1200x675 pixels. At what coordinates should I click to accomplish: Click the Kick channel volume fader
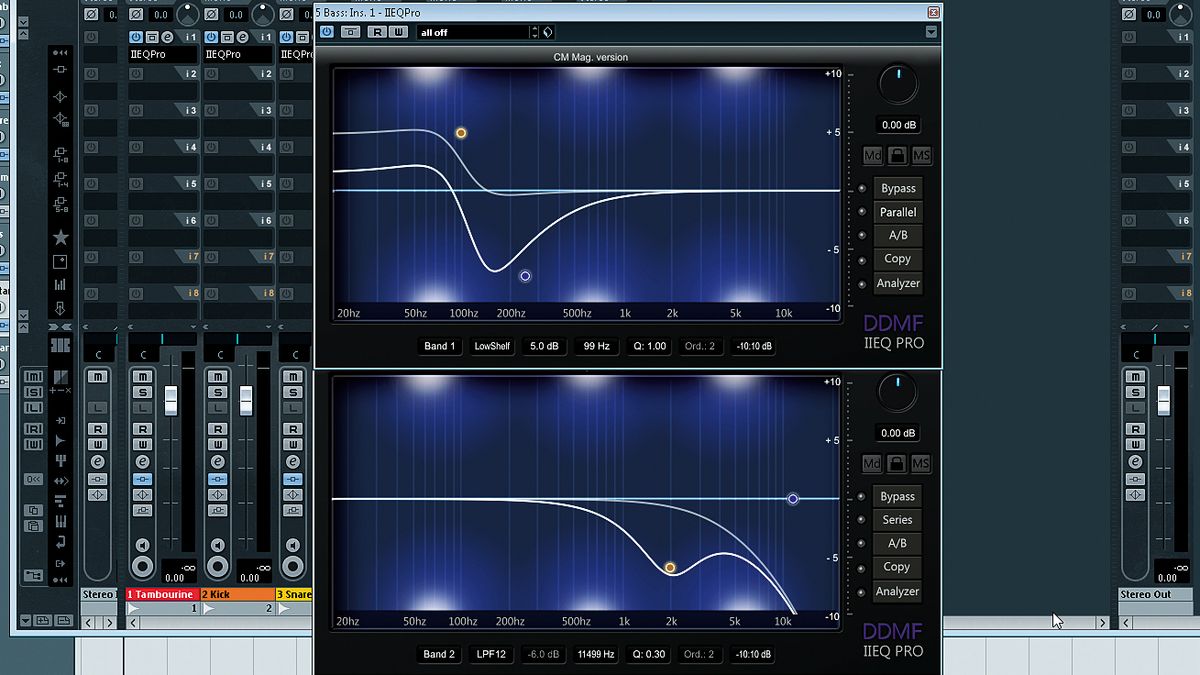point(244,402)
